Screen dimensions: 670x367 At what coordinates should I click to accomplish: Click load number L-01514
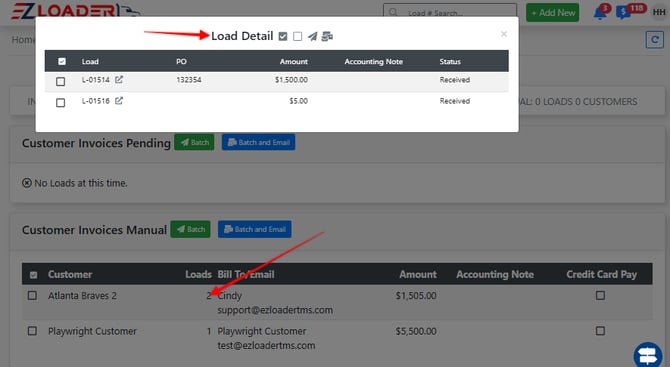coord(96,80)
